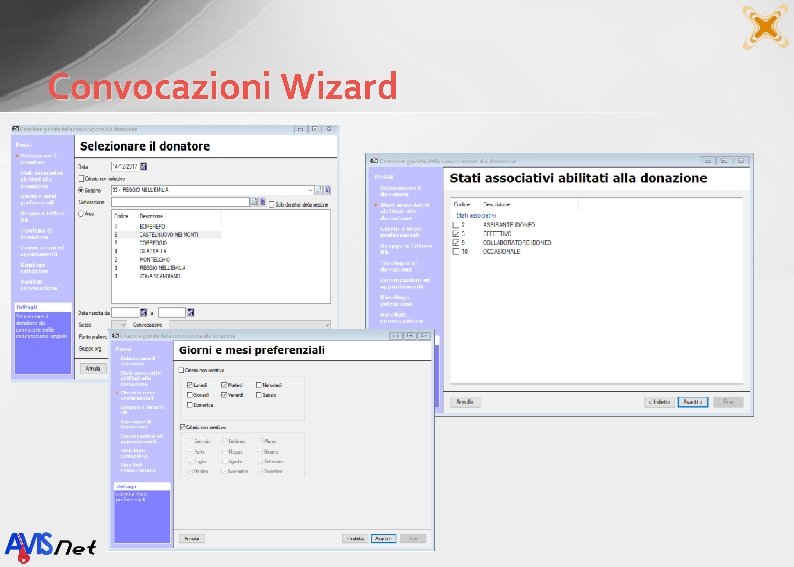The width and height of the screenshot is (794, 567).
Task: Click the Data date input field
Action: (x=125, y=167)
